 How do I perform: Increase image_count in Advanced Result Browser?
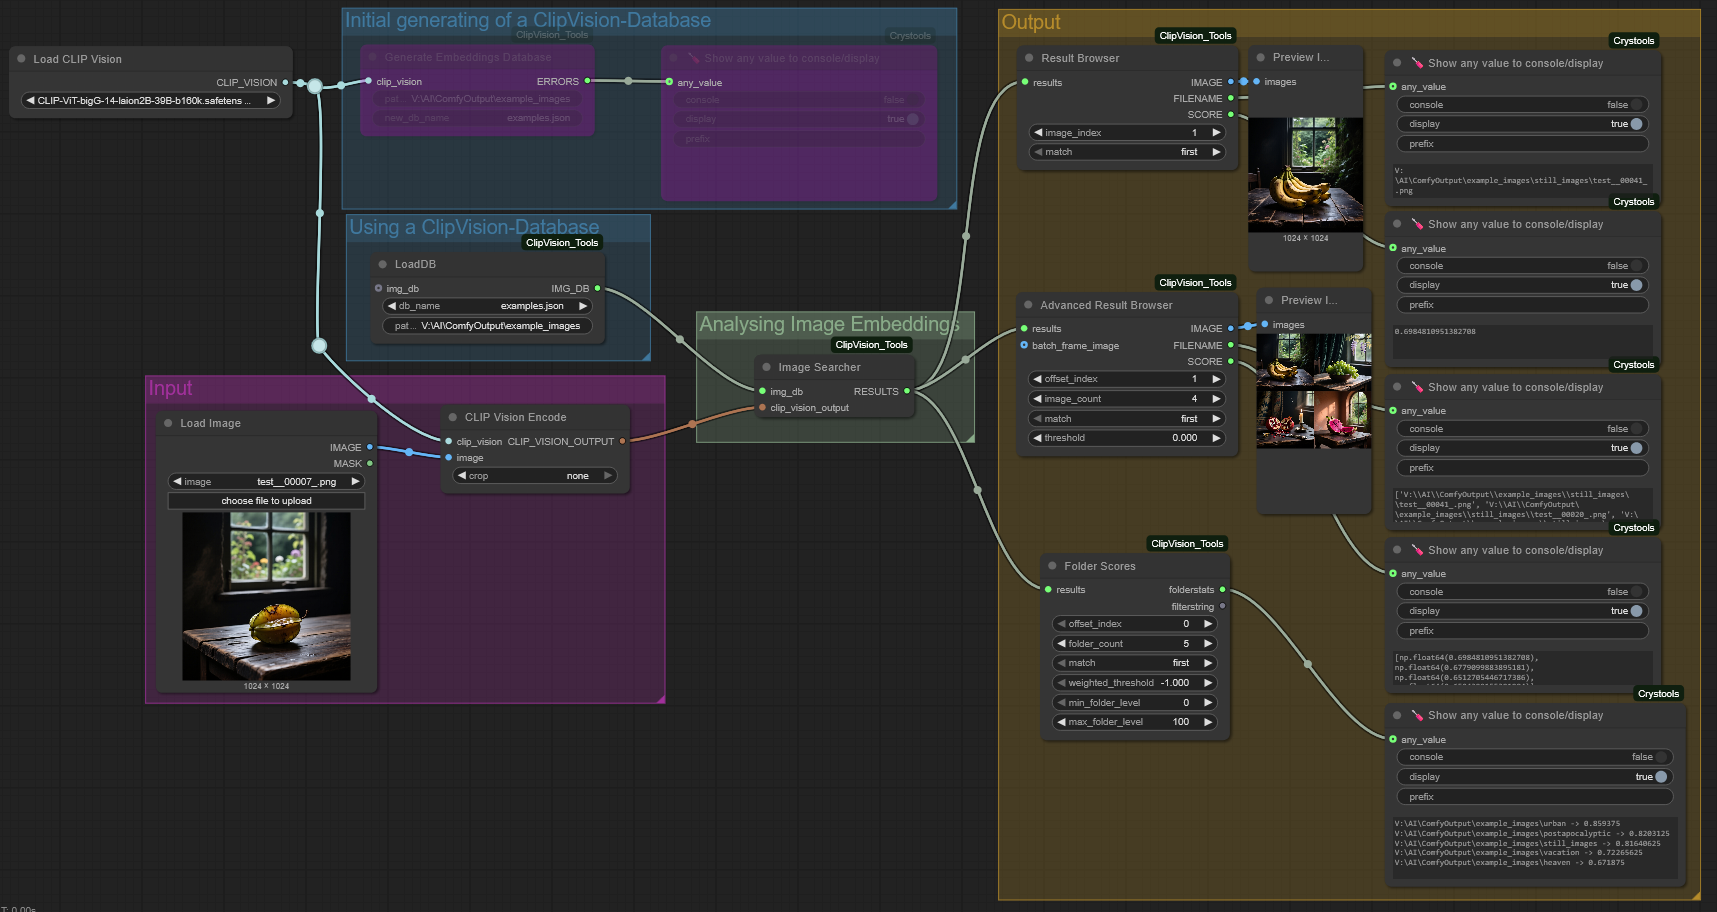coord(1216,398)
